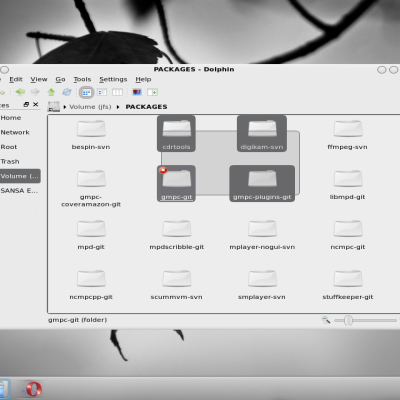
Task: Open the SANSA E... device in Places
Action: (x=20, y=191)
